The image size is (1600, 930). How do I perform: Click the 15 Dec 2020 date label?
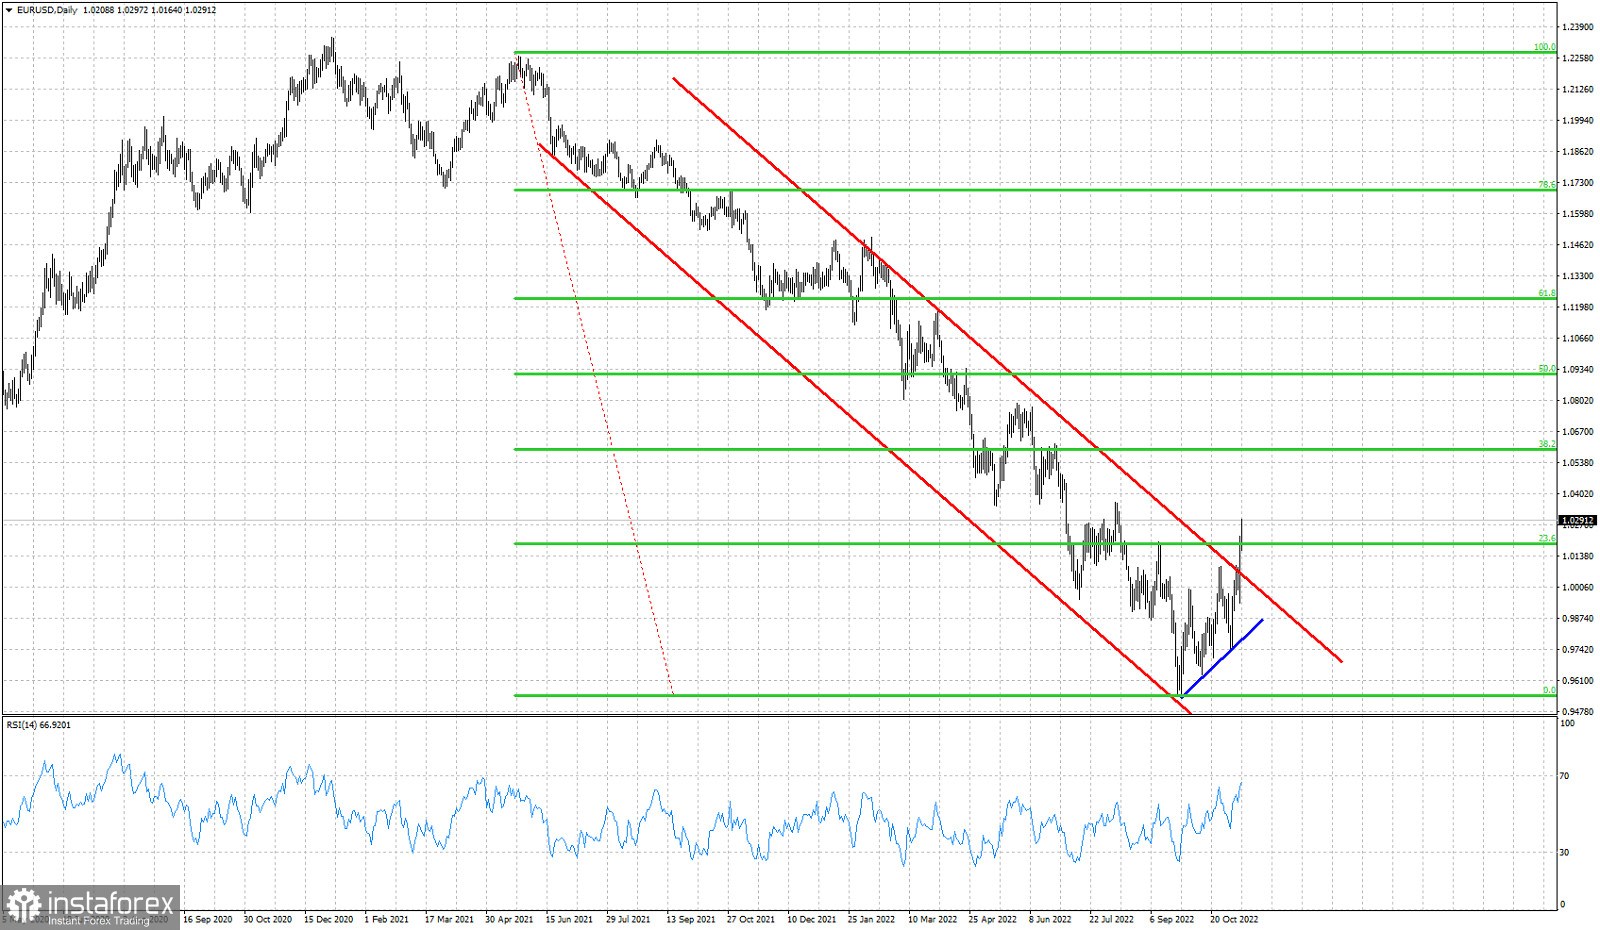[329, 919]
